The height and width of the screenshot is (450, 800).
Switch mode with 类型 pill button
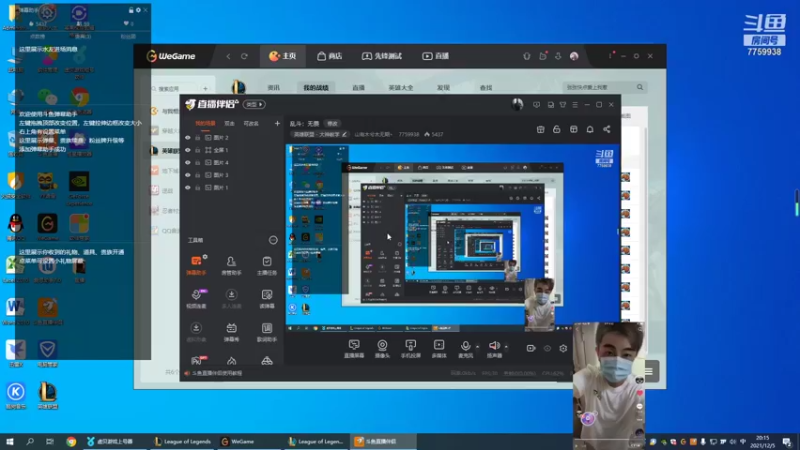coord(254,105)
